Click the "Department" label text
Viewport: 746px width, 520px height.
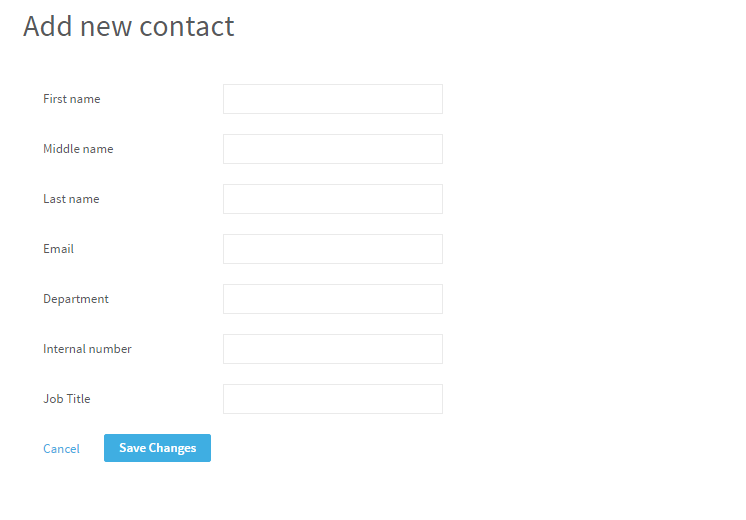pyautogui.click(x=76, y=299)
